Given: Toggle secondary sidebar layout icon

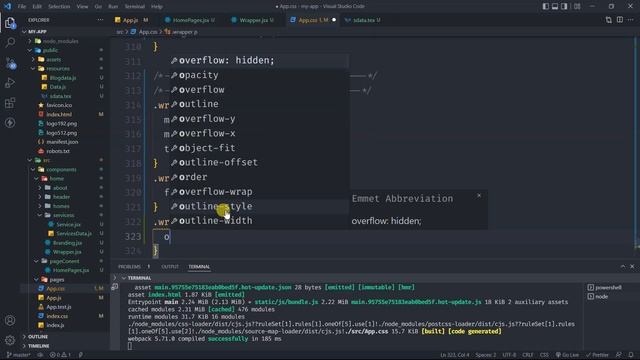Looking at the screenshot, I should [564, 6].
